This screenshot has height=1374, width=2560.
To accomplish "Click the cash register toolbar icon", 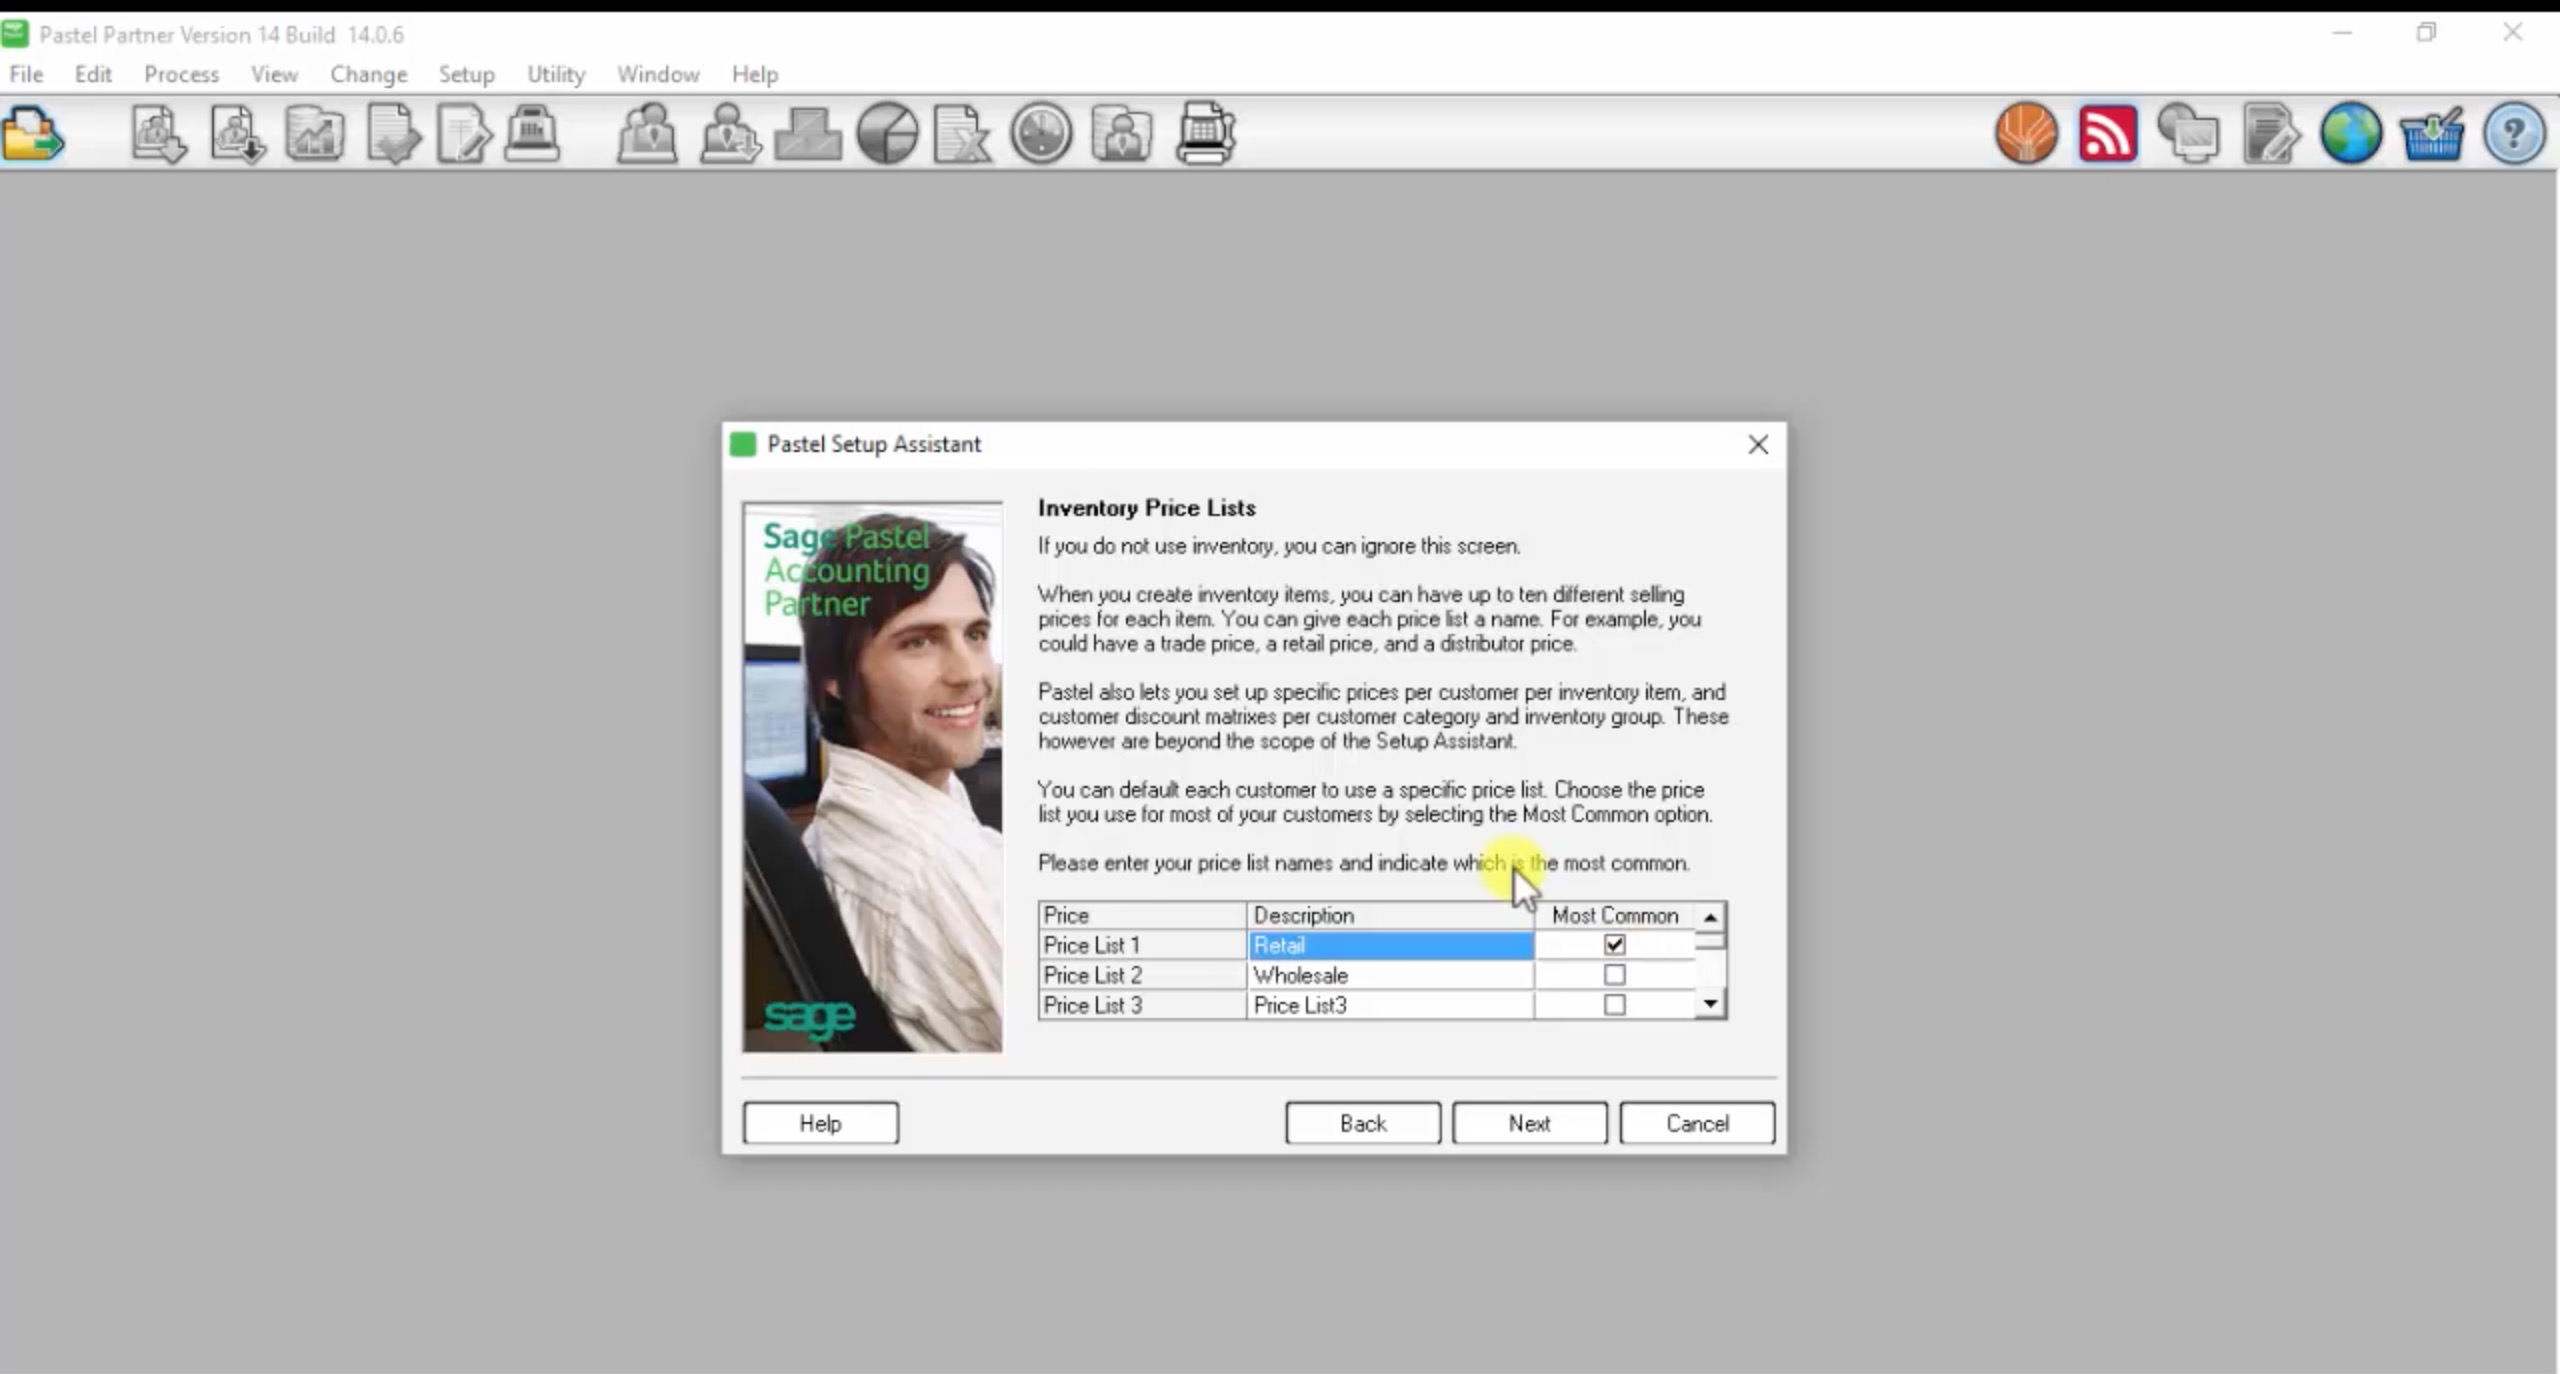I will pos(532,133).
